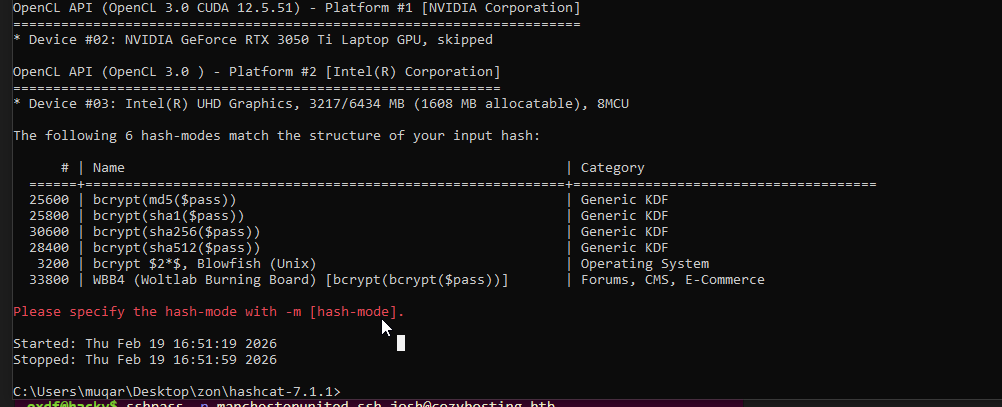Click the Name column header

click(109, 168)
